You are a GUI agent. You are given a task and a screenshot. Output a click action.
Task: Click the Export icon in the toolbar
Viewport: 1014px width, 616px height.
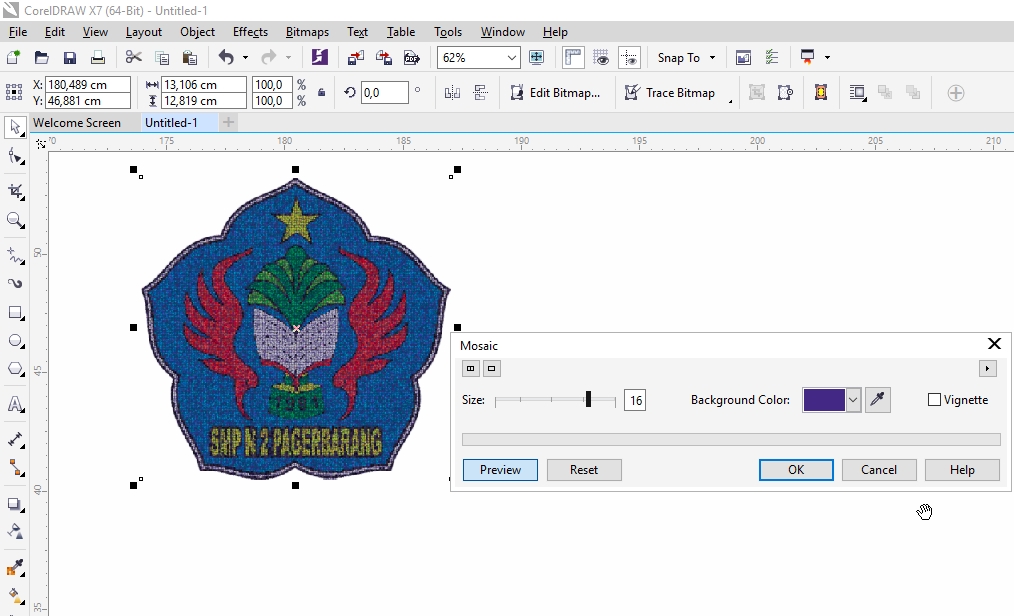click(384, 58)
